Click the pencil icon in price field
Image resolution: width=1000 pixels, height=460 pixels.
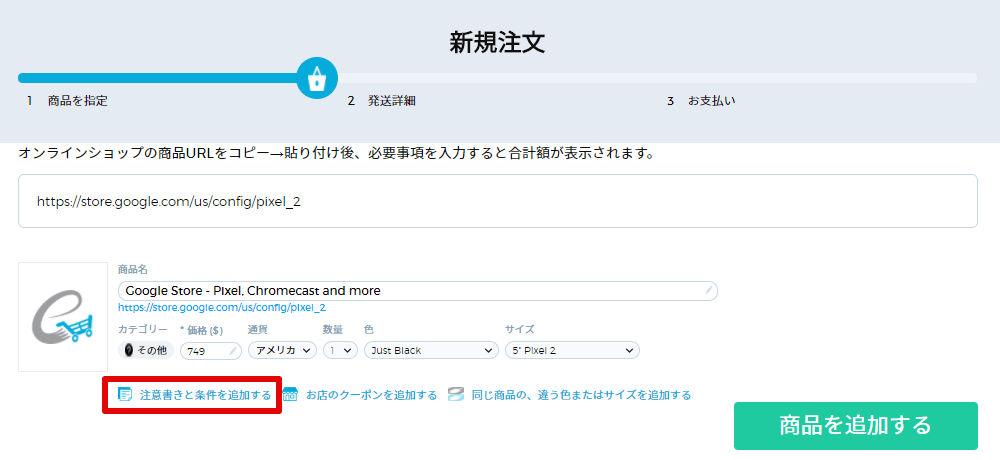[x=233, y=350]
